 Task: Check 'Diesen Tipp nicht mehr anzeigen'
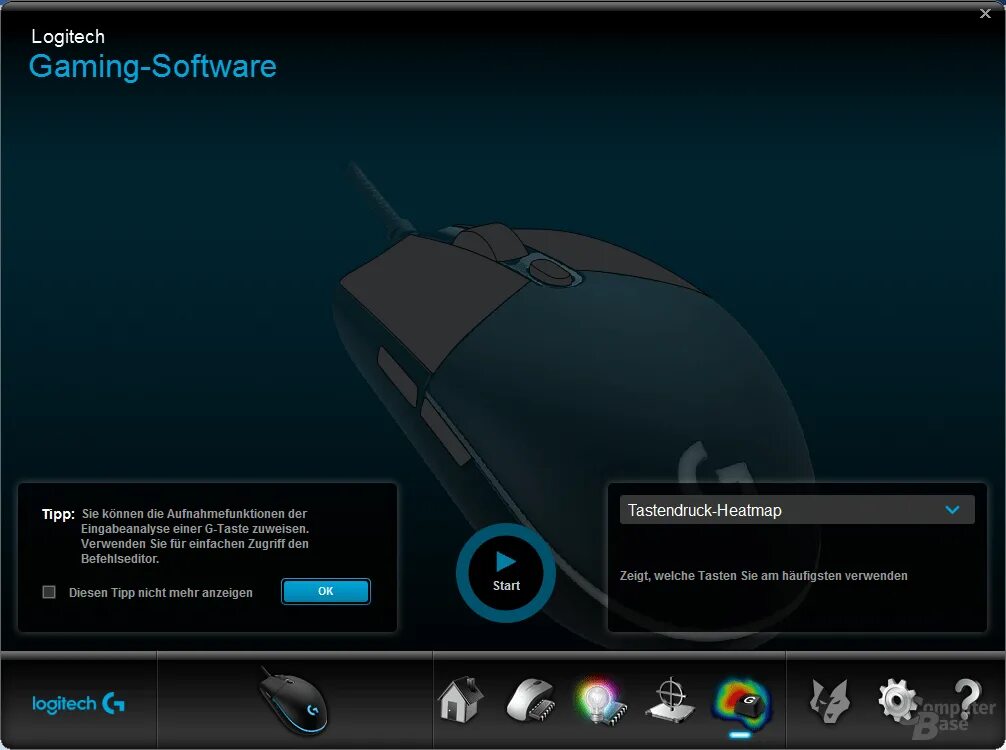[x=49, y=592]
